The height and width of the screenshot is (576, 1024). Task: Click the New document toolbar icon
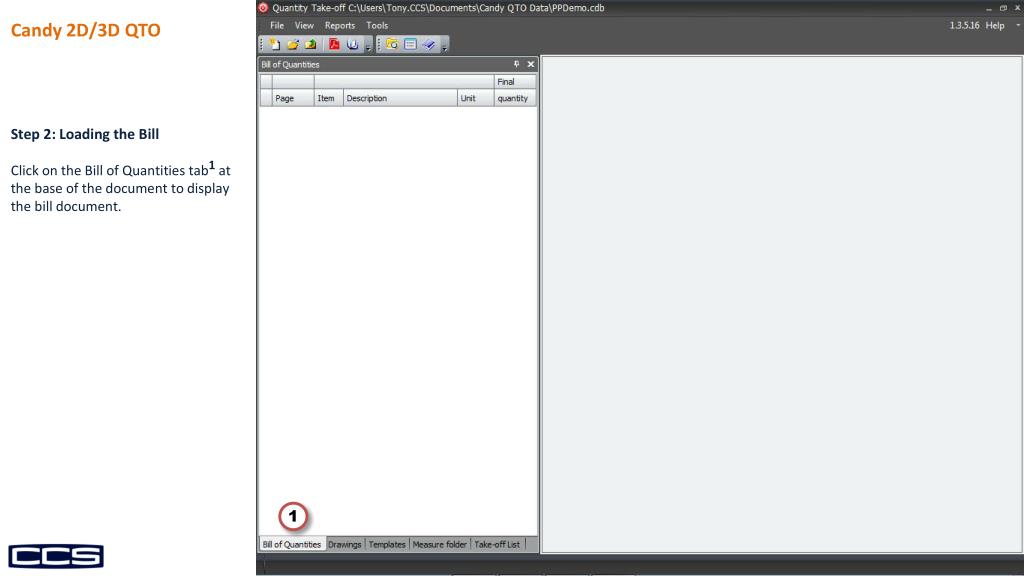tap(275, 44)
